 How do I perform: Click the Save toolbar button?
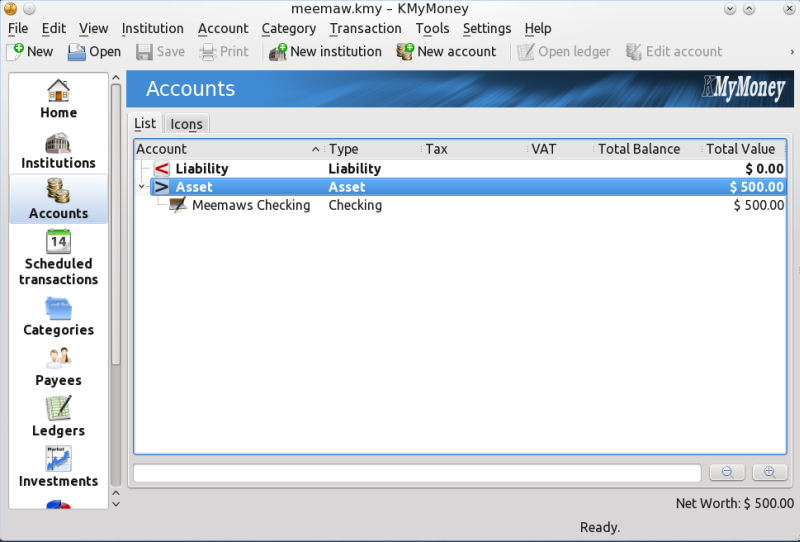tap(160, 52)
